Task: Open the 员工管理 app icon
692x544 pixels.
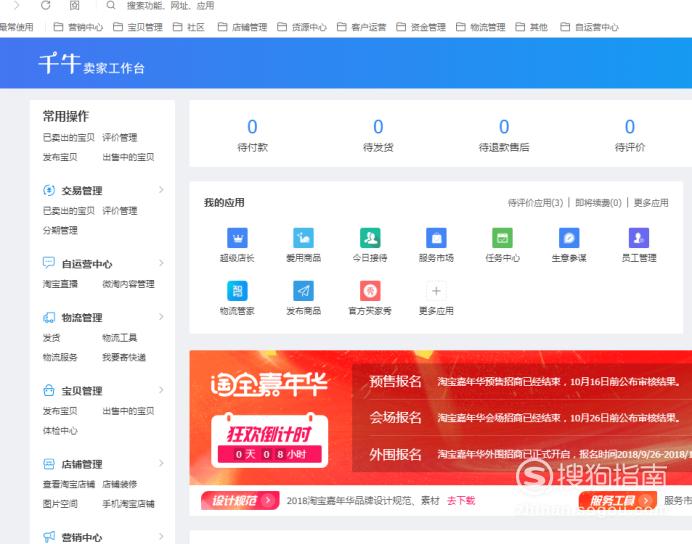Action: pos(639,238)
